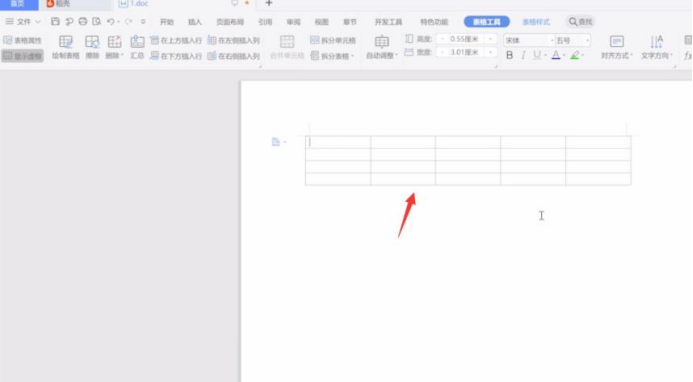Apply the green highlight color pen
Viewport: 693px width, 382px height.
(x=575, y=55)
